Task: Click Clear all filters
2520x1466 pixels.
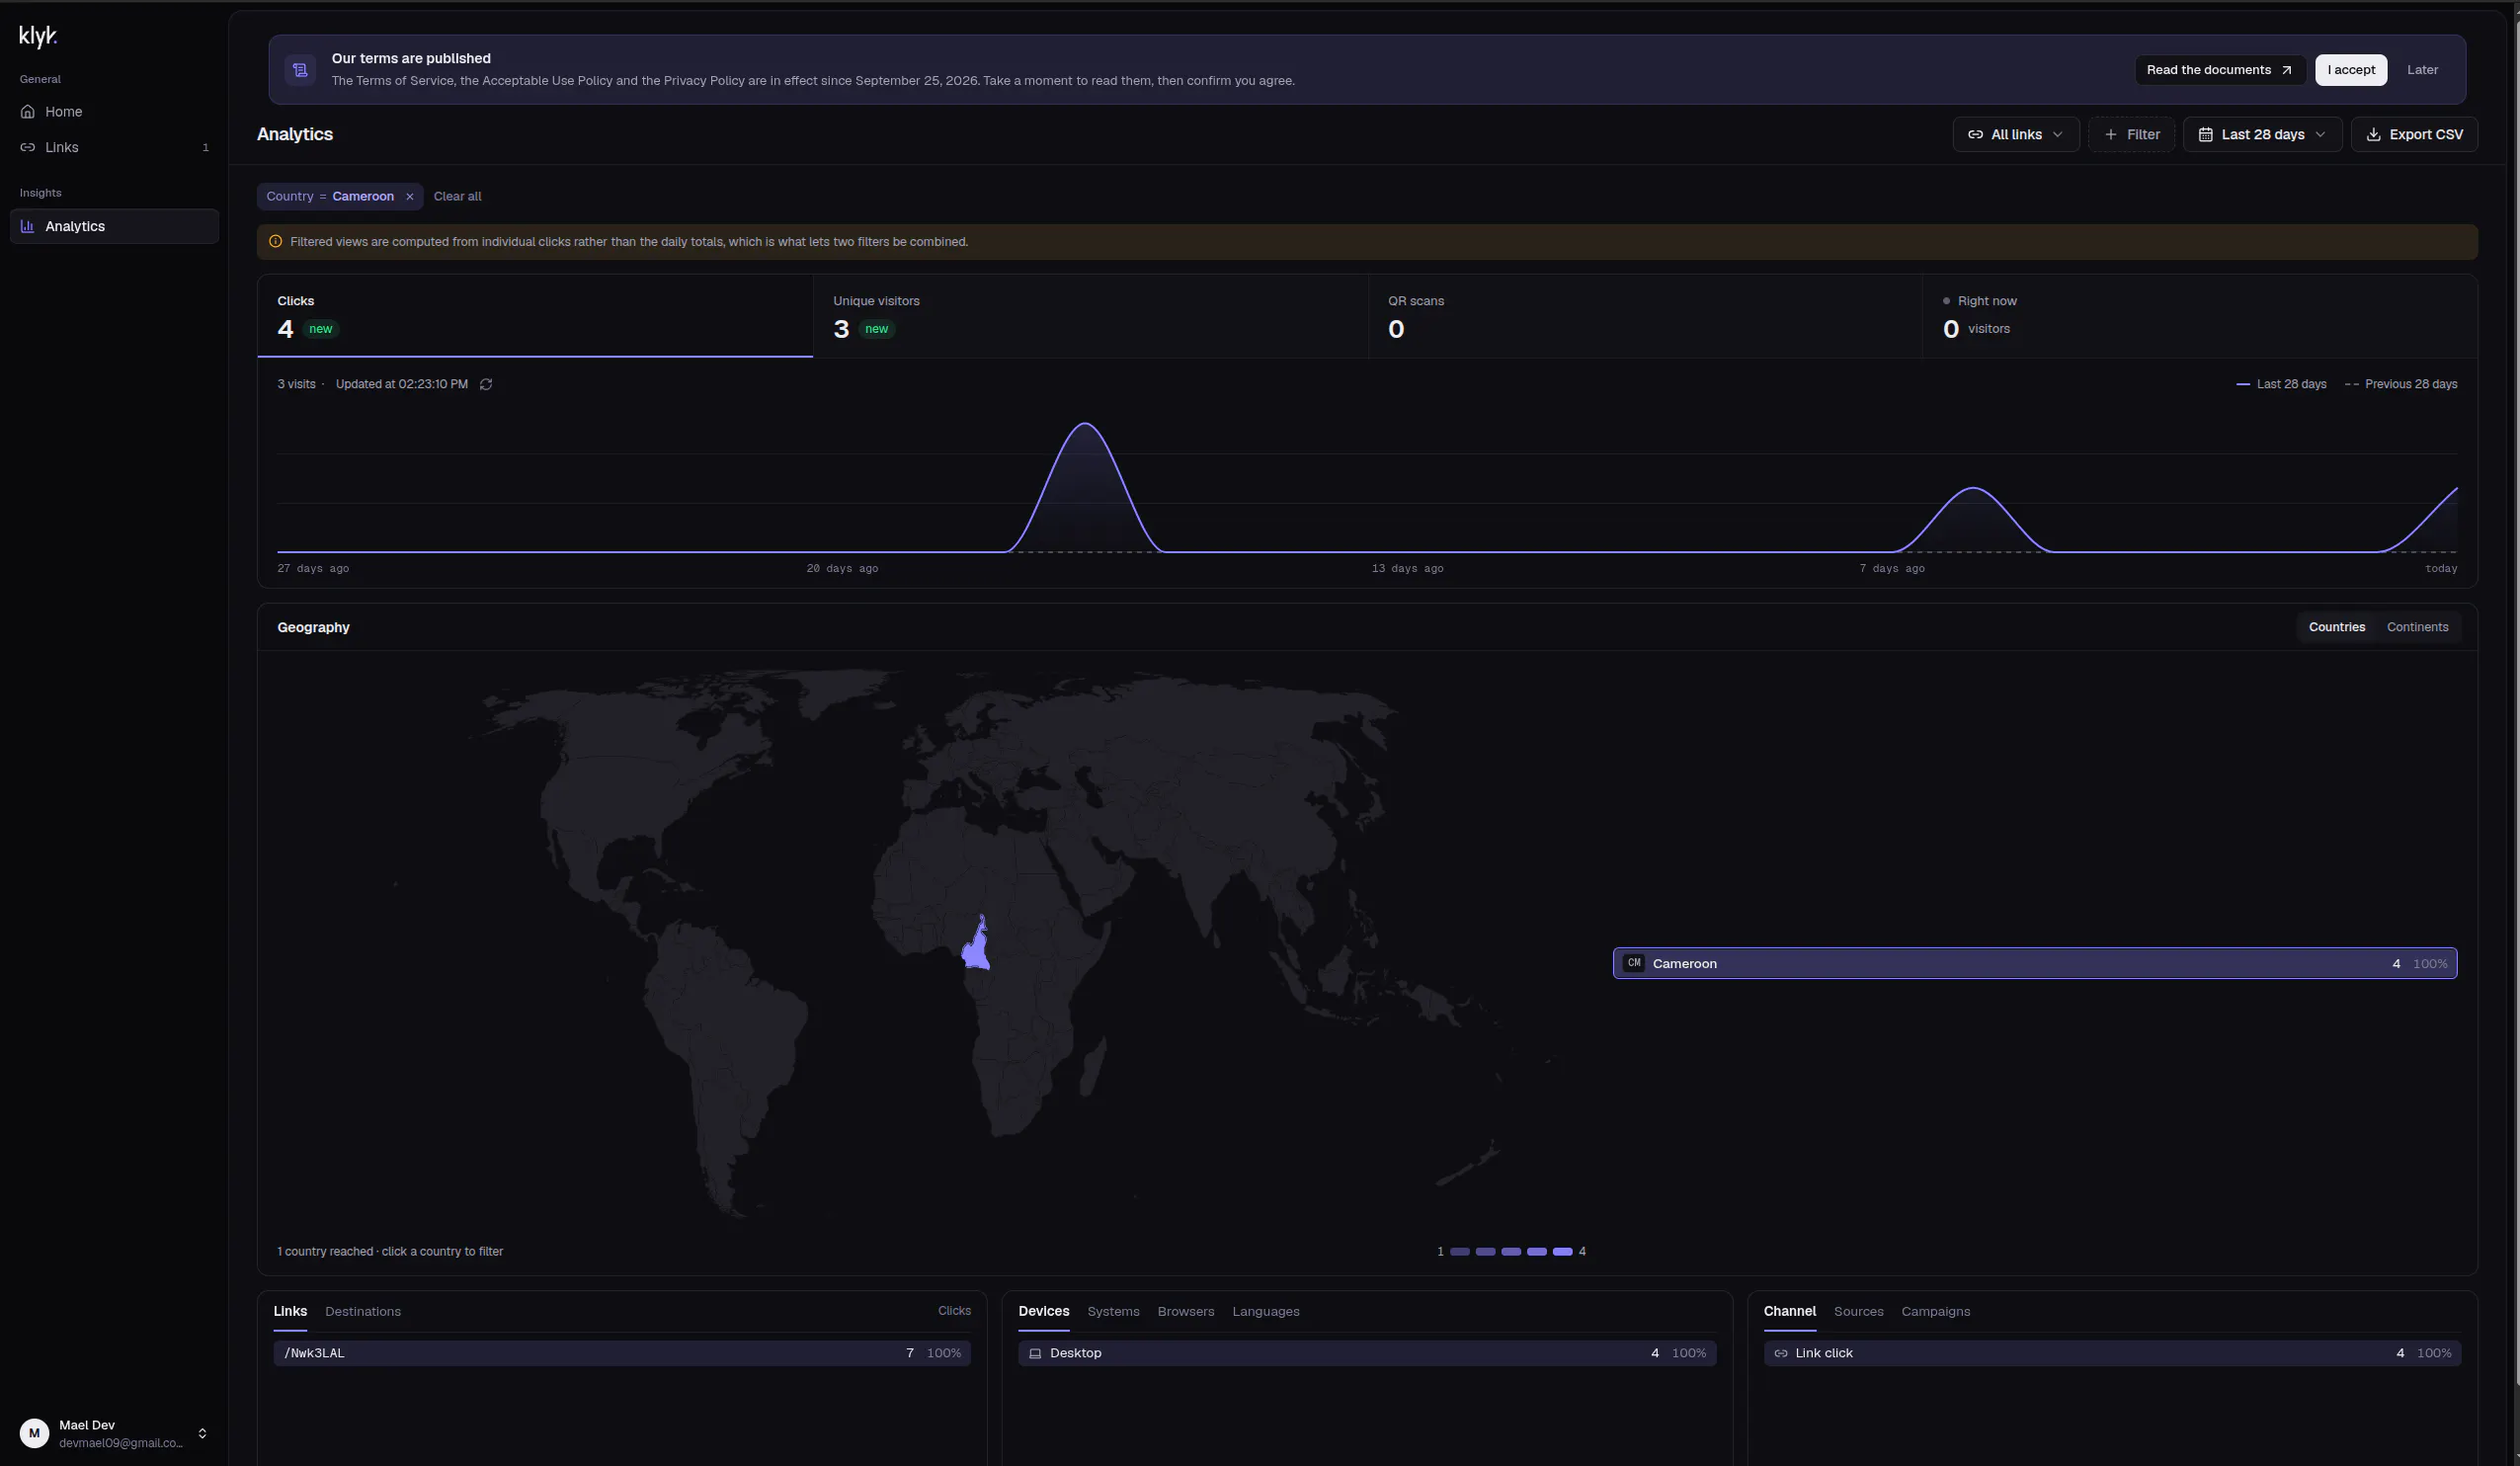Action: coord(457,196)
